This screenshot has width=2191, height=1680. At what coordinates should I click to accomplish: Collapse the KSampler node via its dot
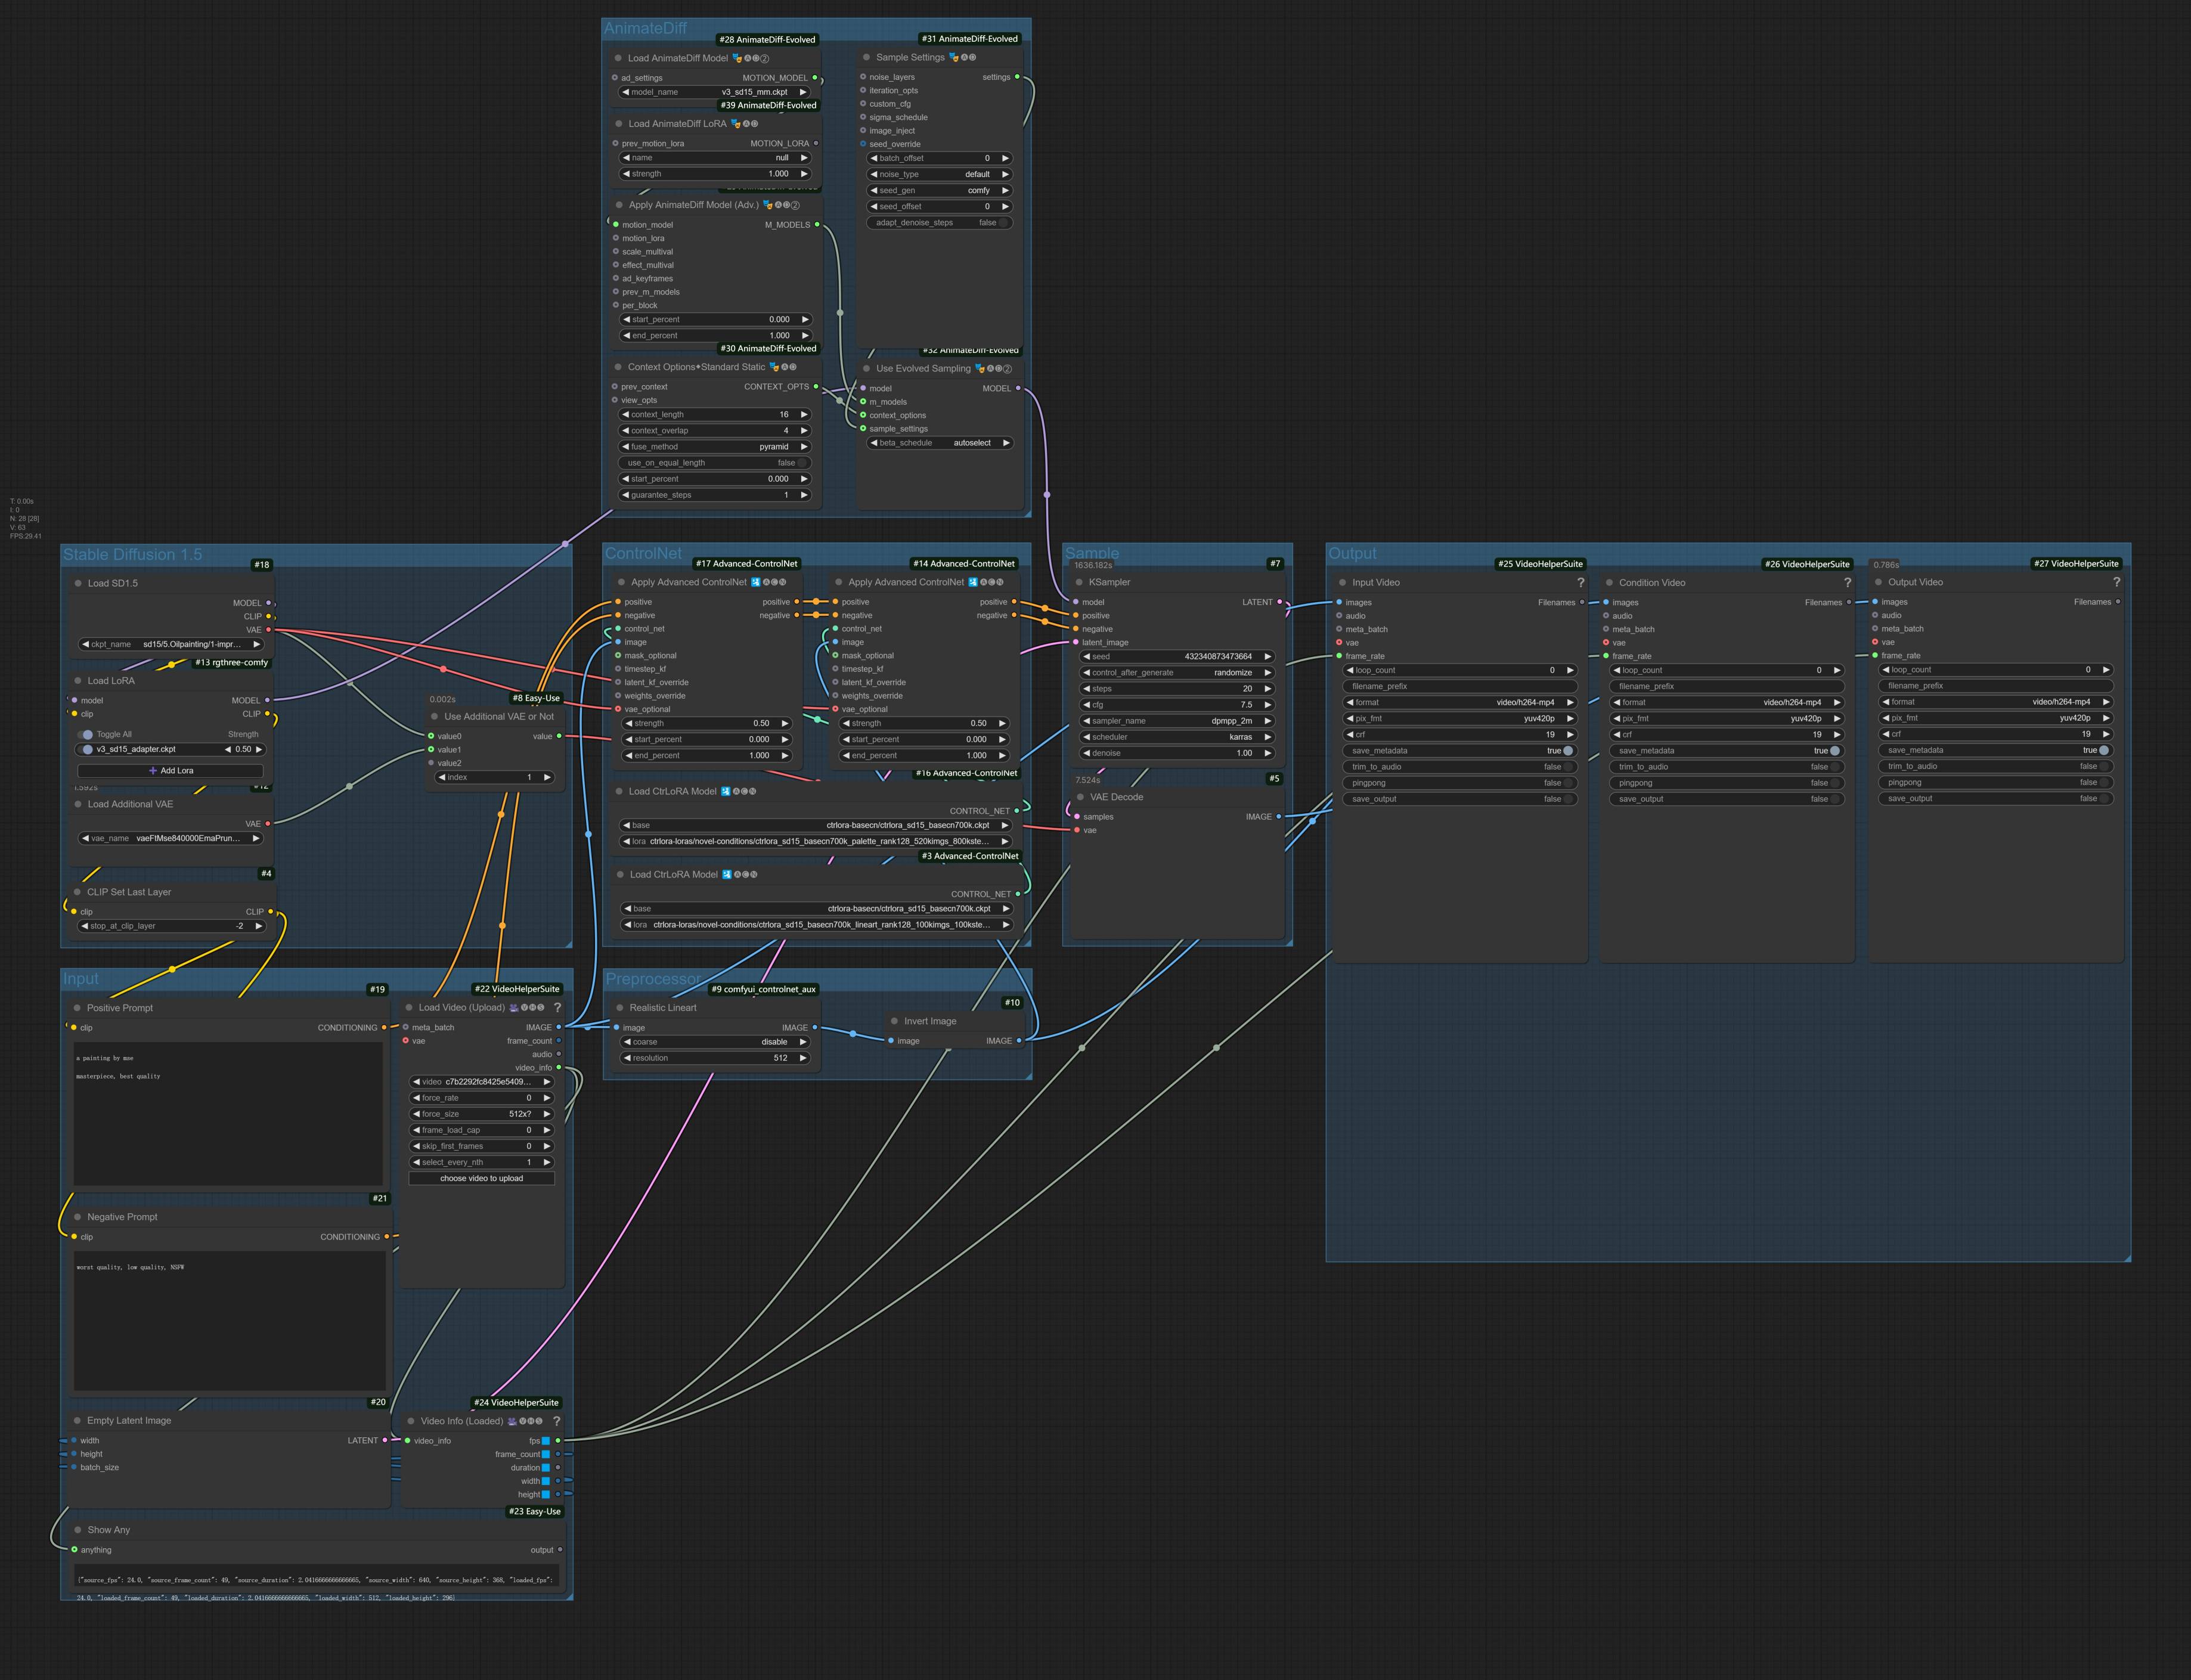1078,582
